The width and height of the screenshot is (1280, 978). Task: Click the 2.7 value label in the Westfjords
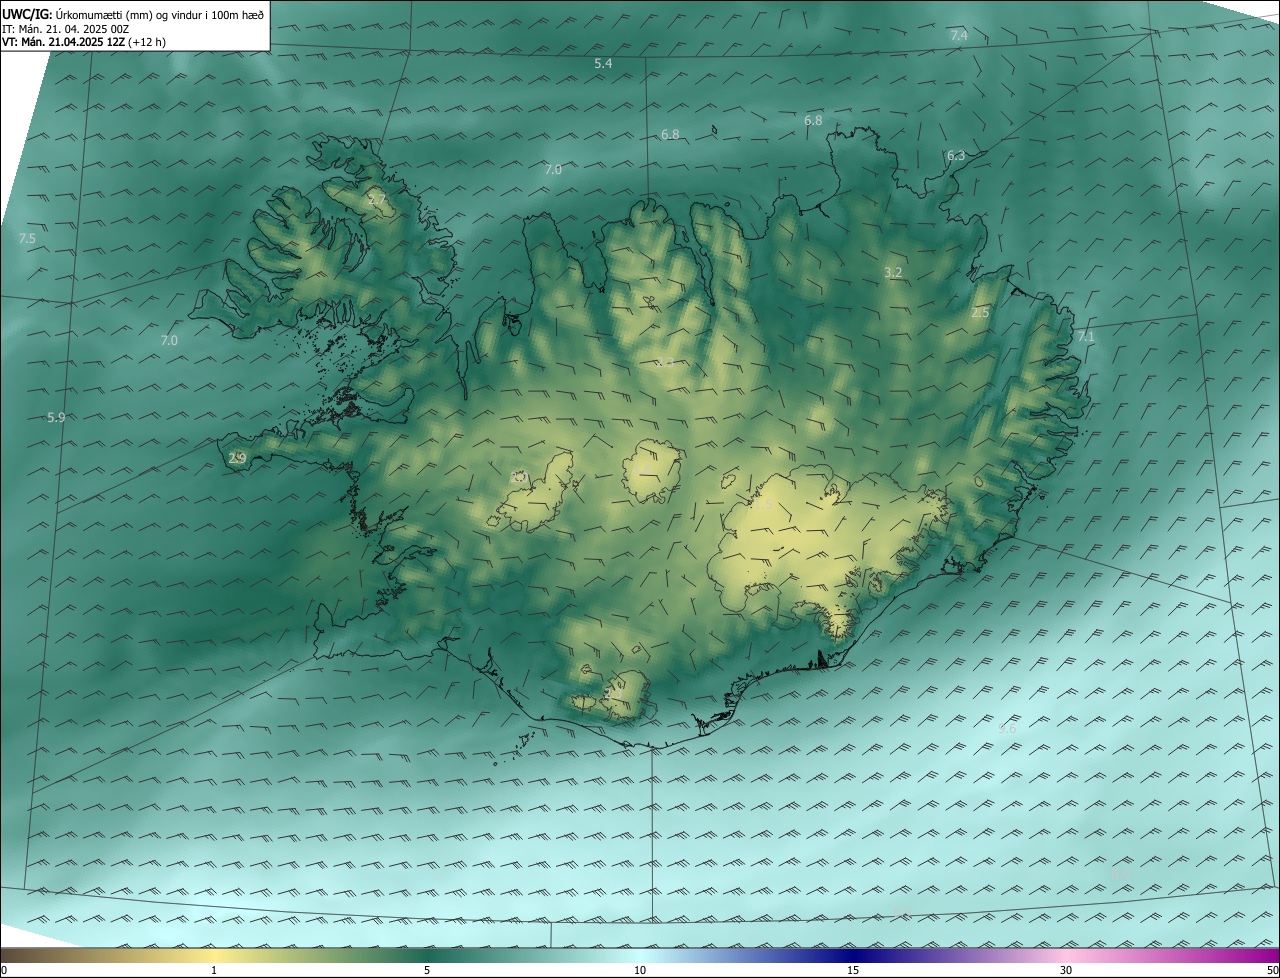click(377, 200)
